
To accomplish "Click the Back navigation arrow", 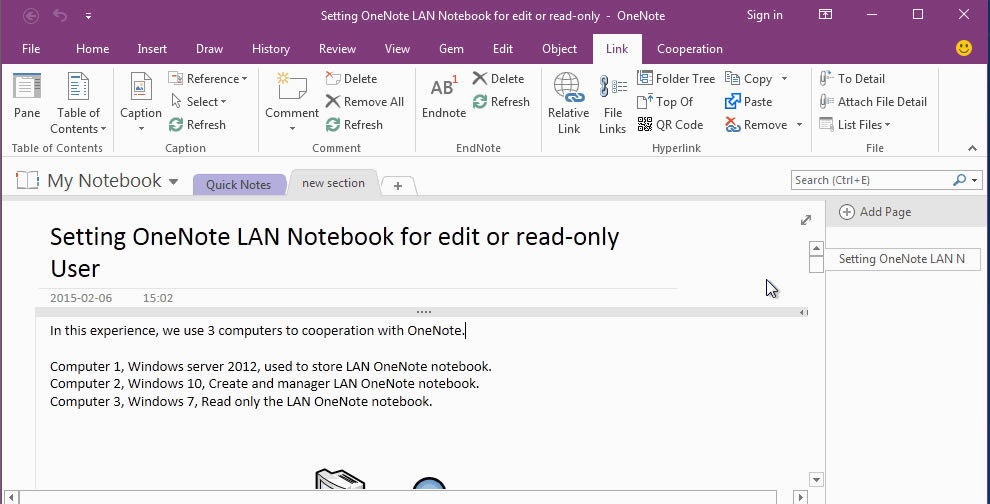I will pos(30,16).
